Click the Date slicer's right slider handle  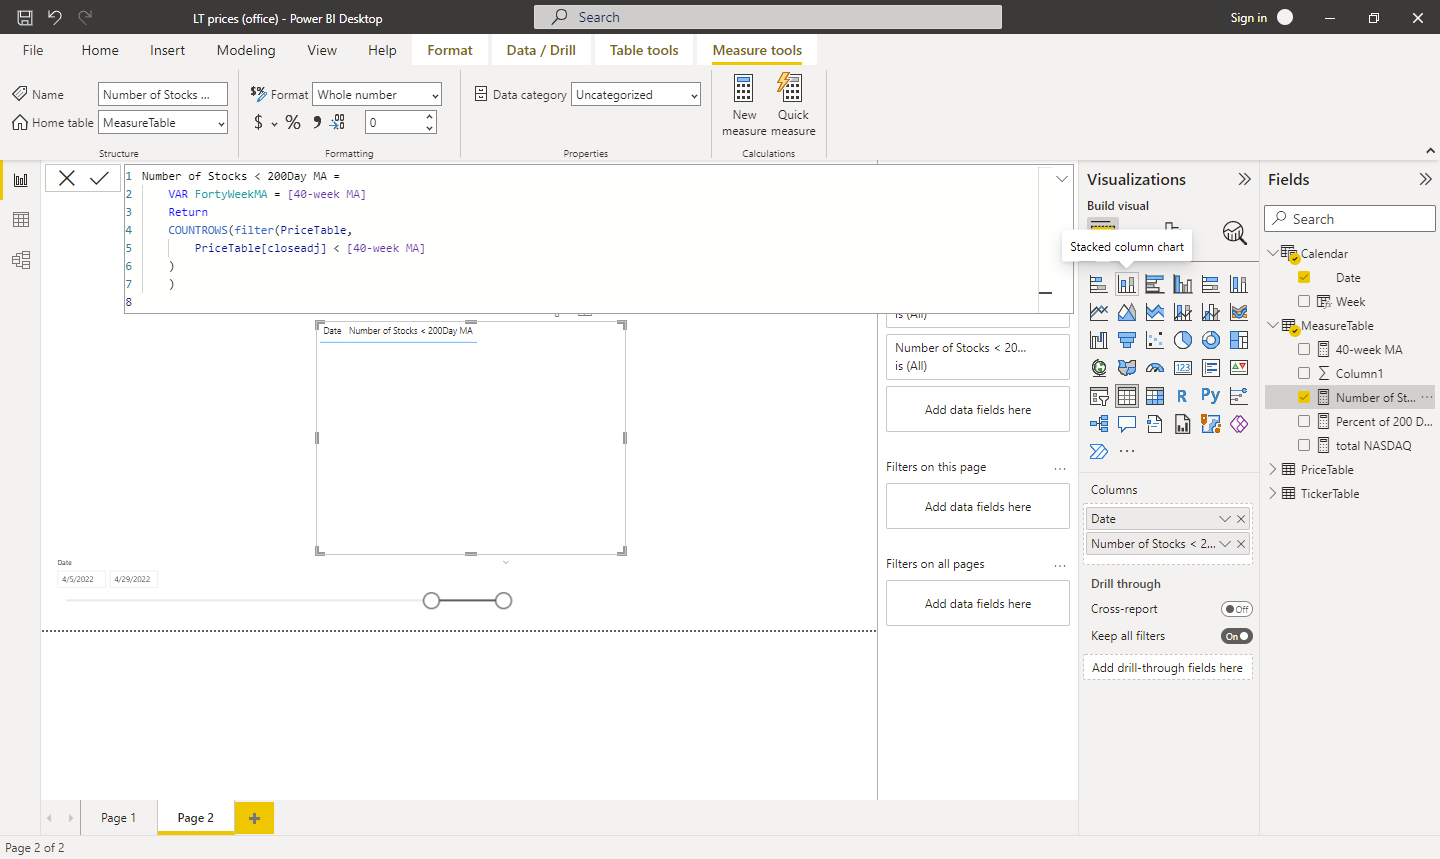tap(503, 600)
